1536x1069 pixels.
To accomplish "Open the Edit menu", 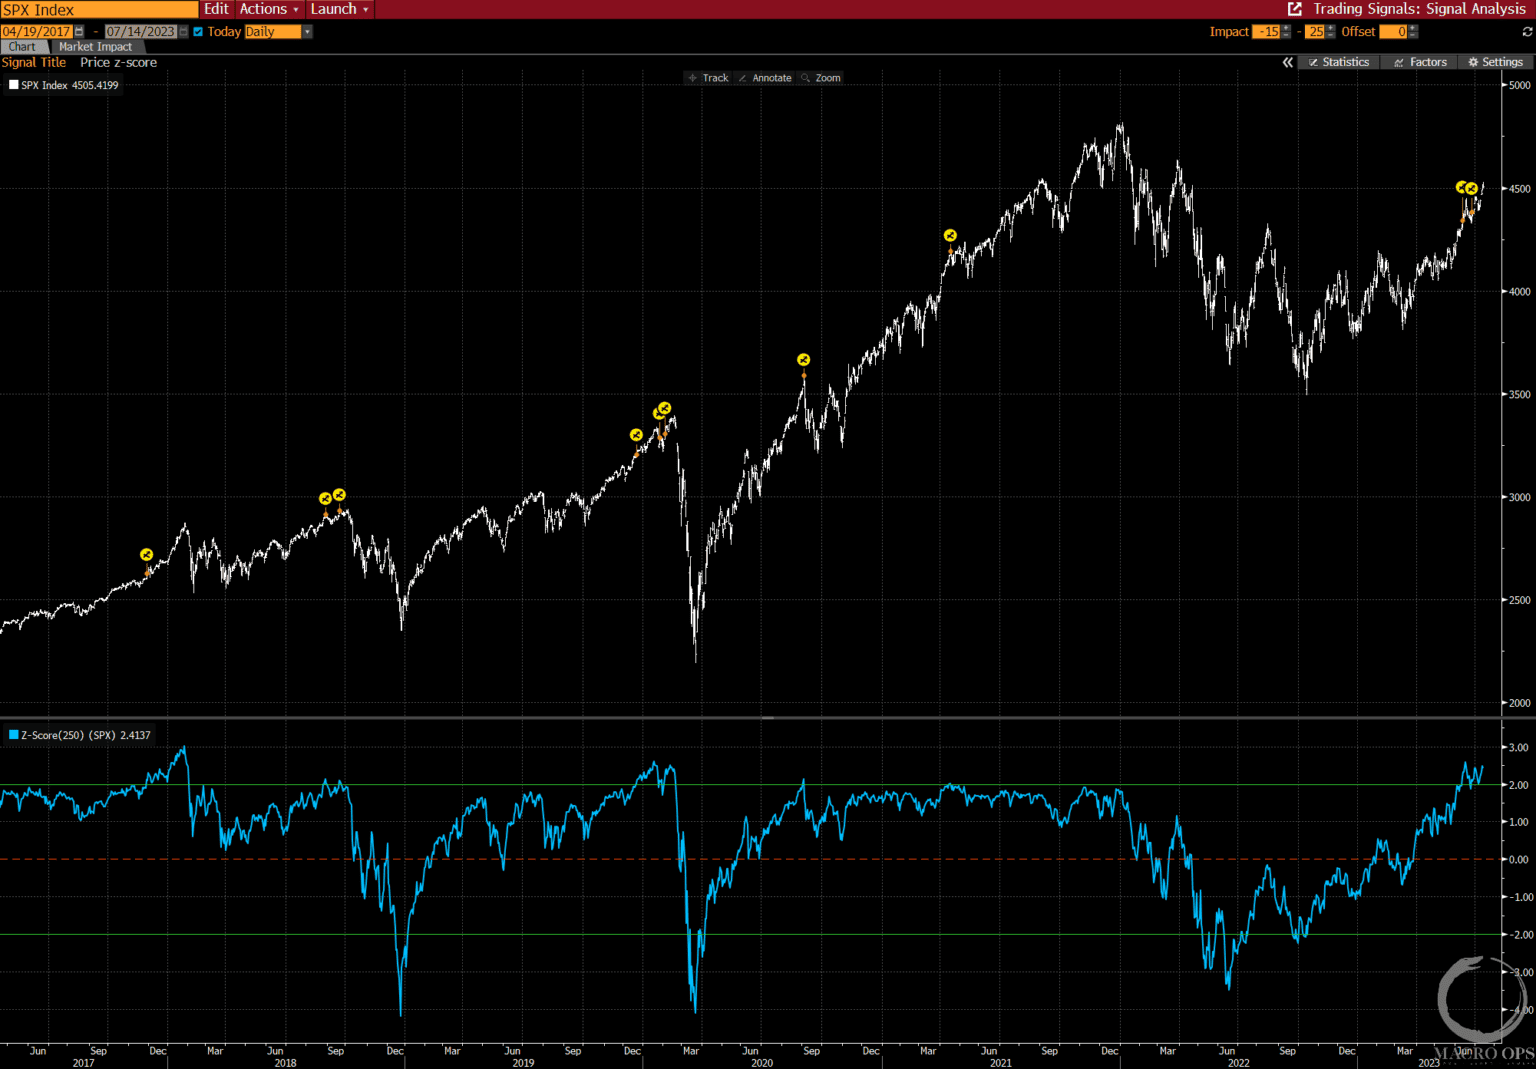I will [216, 9].
